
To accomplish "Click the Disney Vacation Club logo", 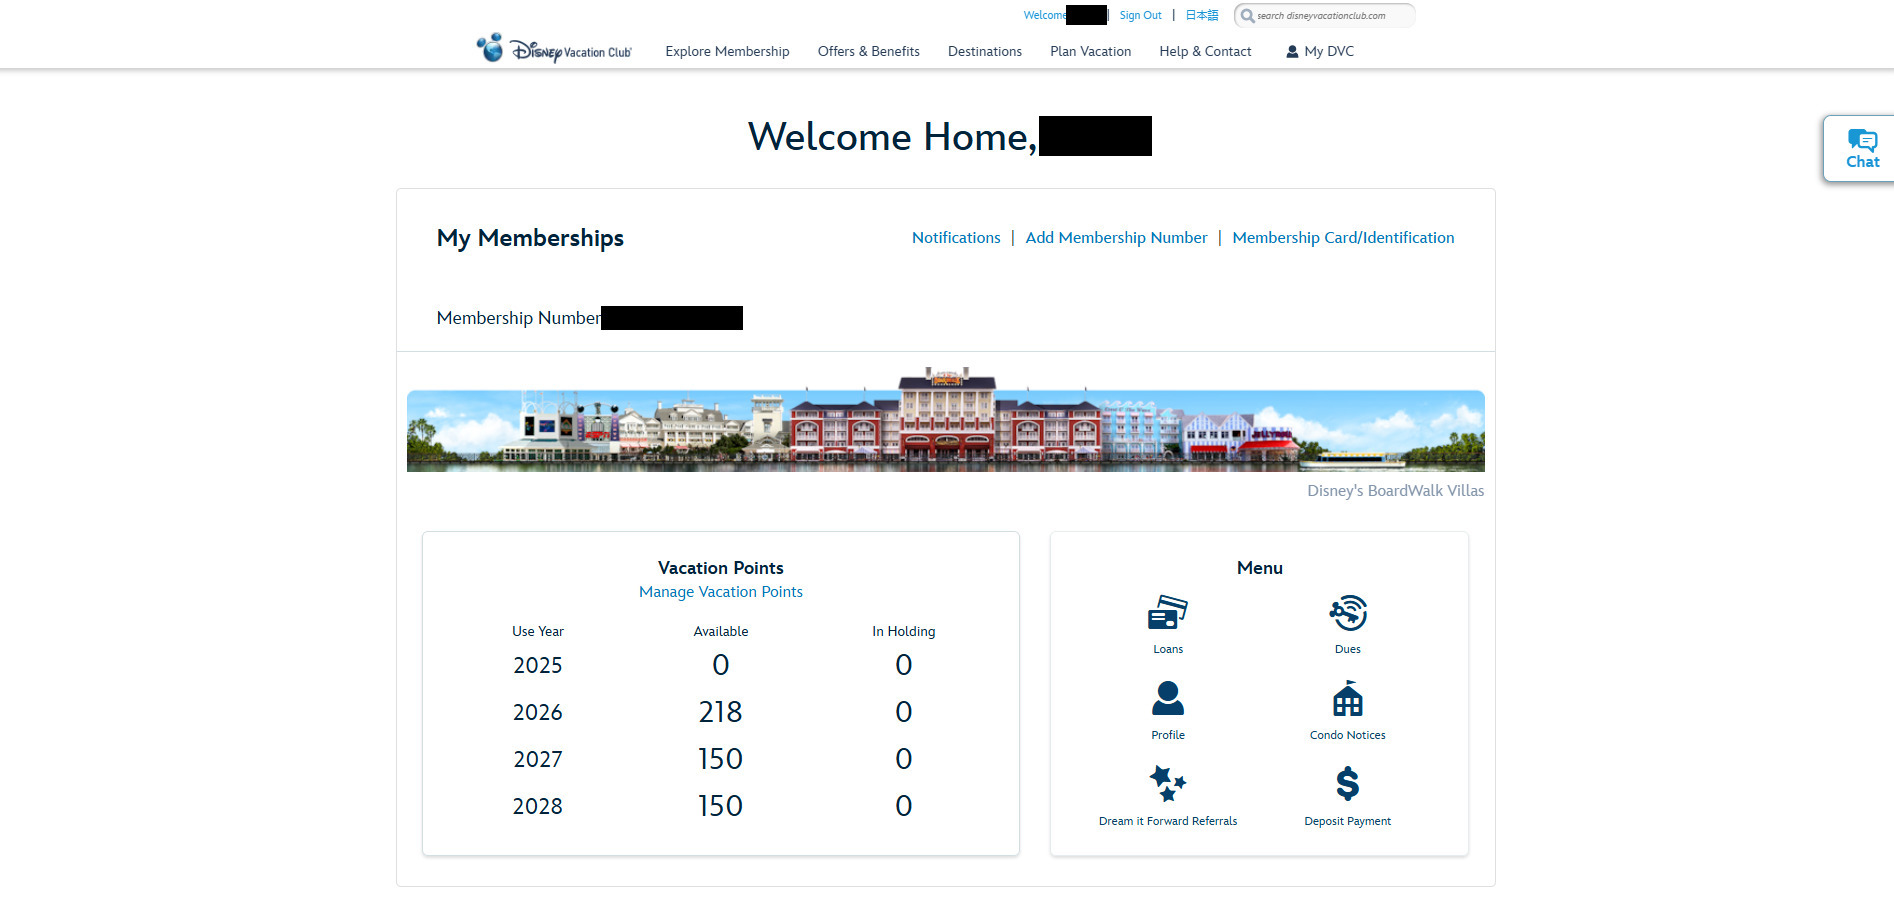I will (x=554, y=49).
